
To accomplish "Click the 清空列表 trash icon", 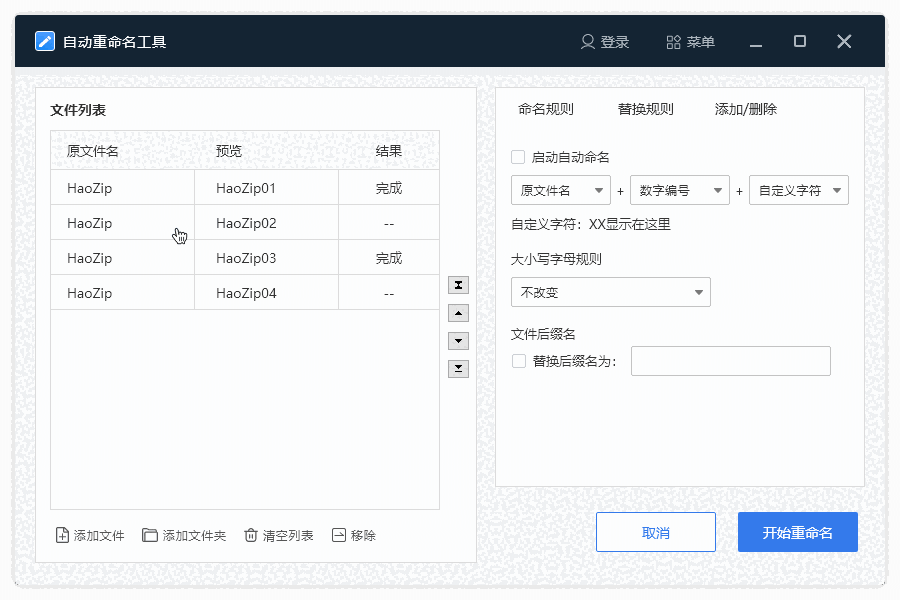I will pos(250,535).
